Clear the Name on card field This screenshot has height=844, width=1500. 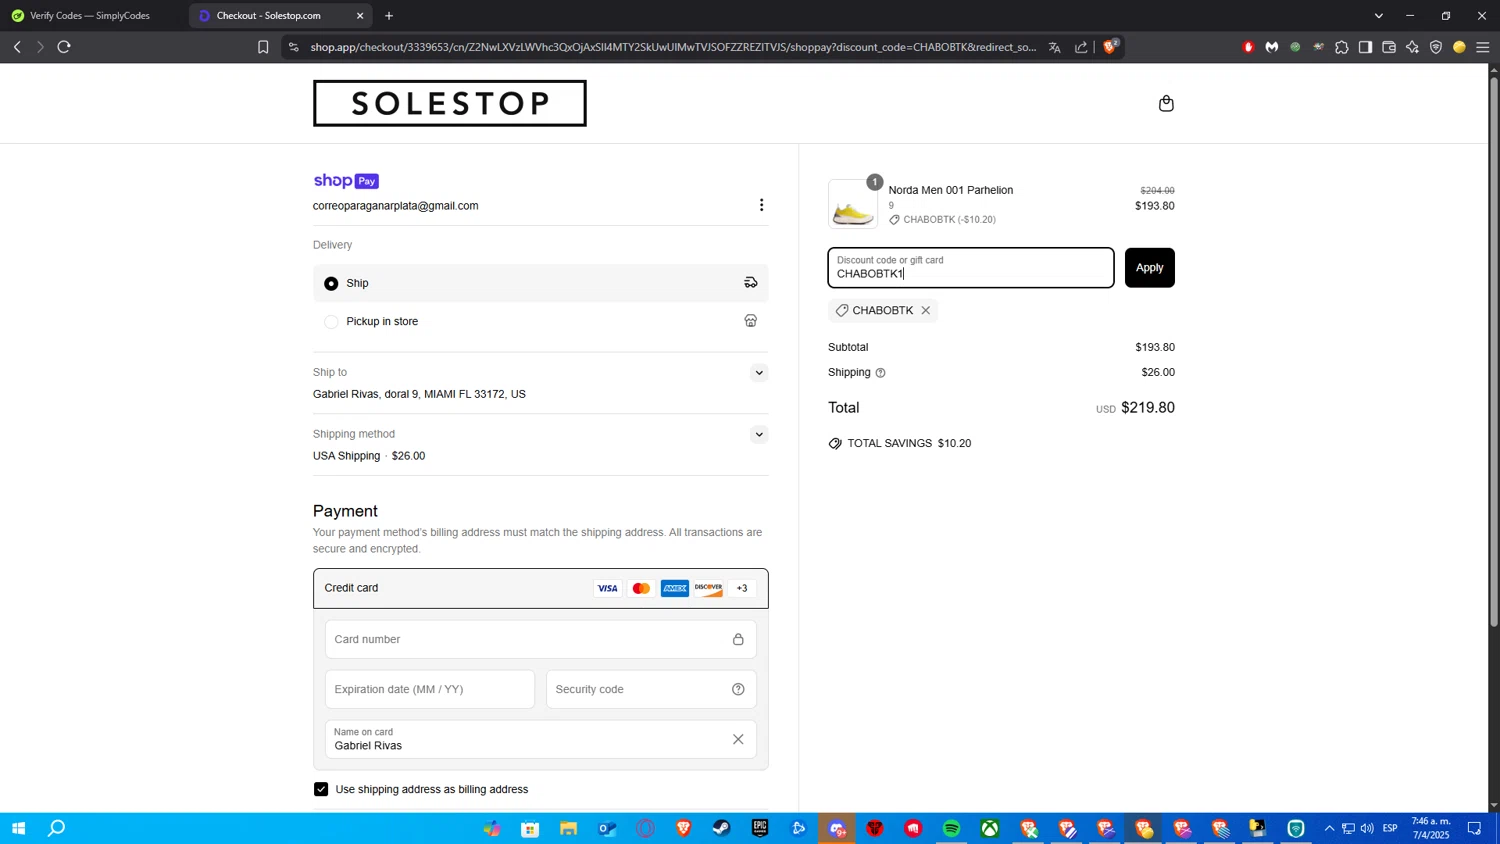tap(738, 739)
